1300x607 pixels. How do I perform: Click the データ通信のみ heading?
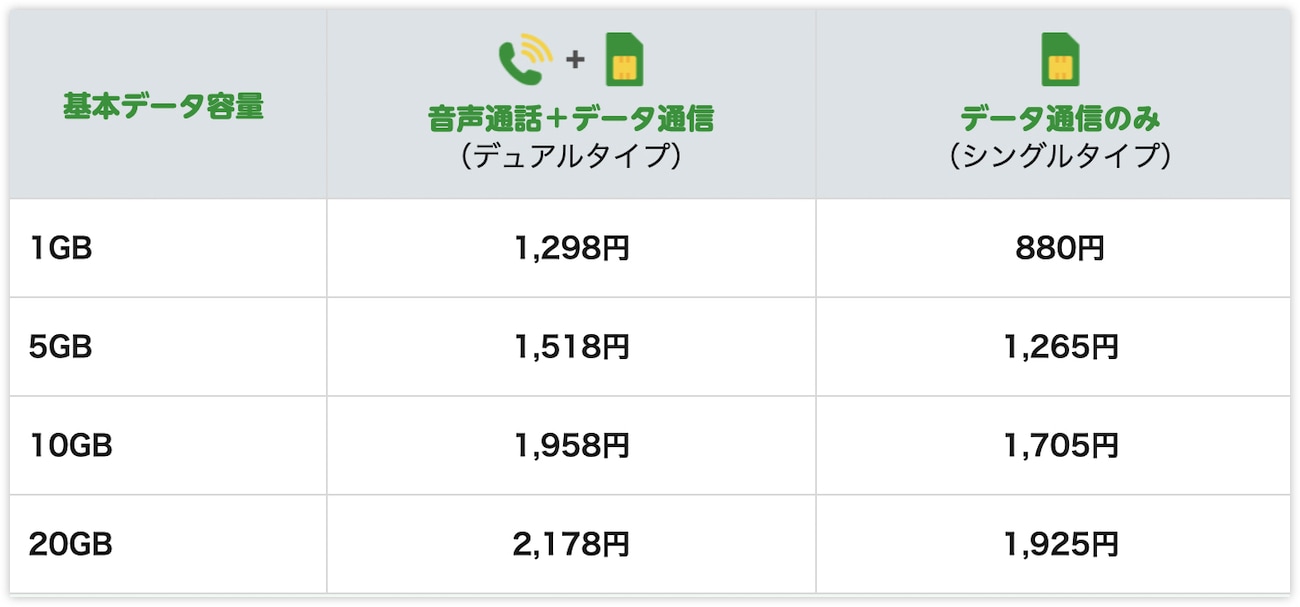[x=1060, y=119]
